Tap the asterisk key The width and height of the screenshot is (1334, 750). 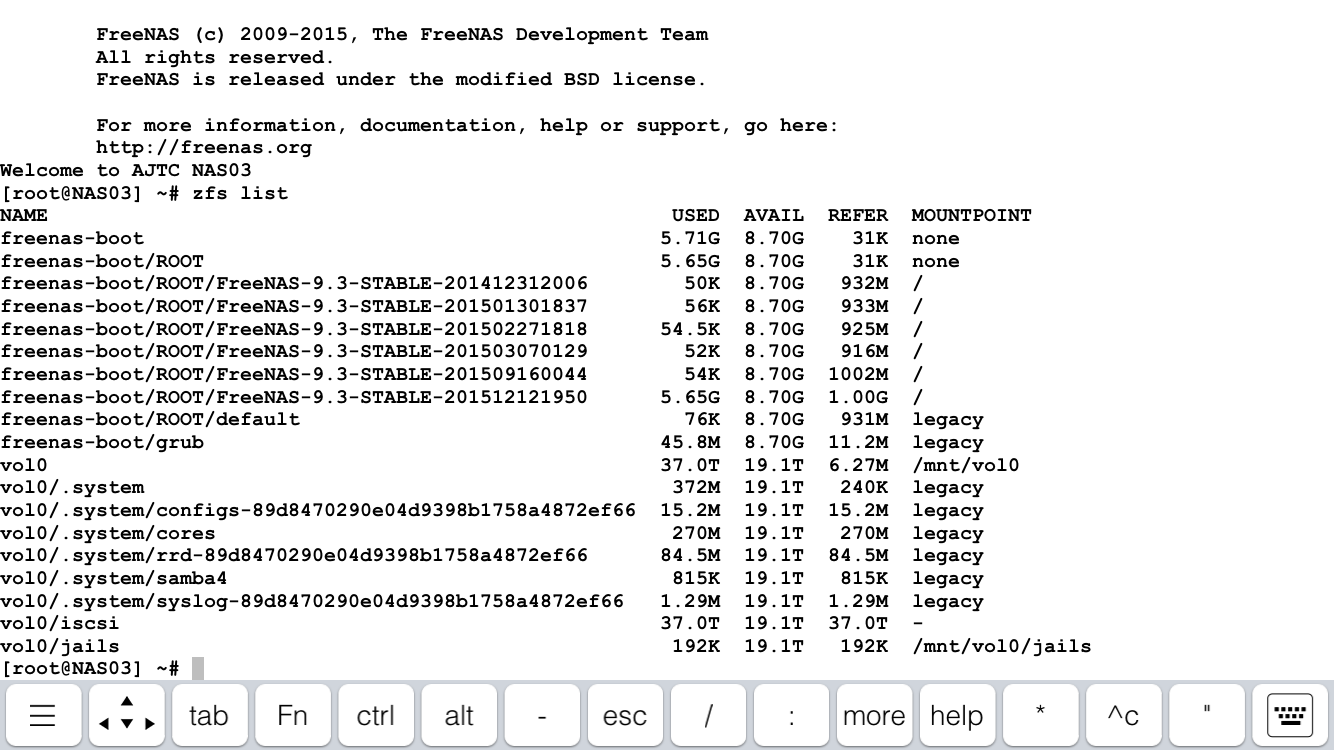click(x=1040, y=716)
